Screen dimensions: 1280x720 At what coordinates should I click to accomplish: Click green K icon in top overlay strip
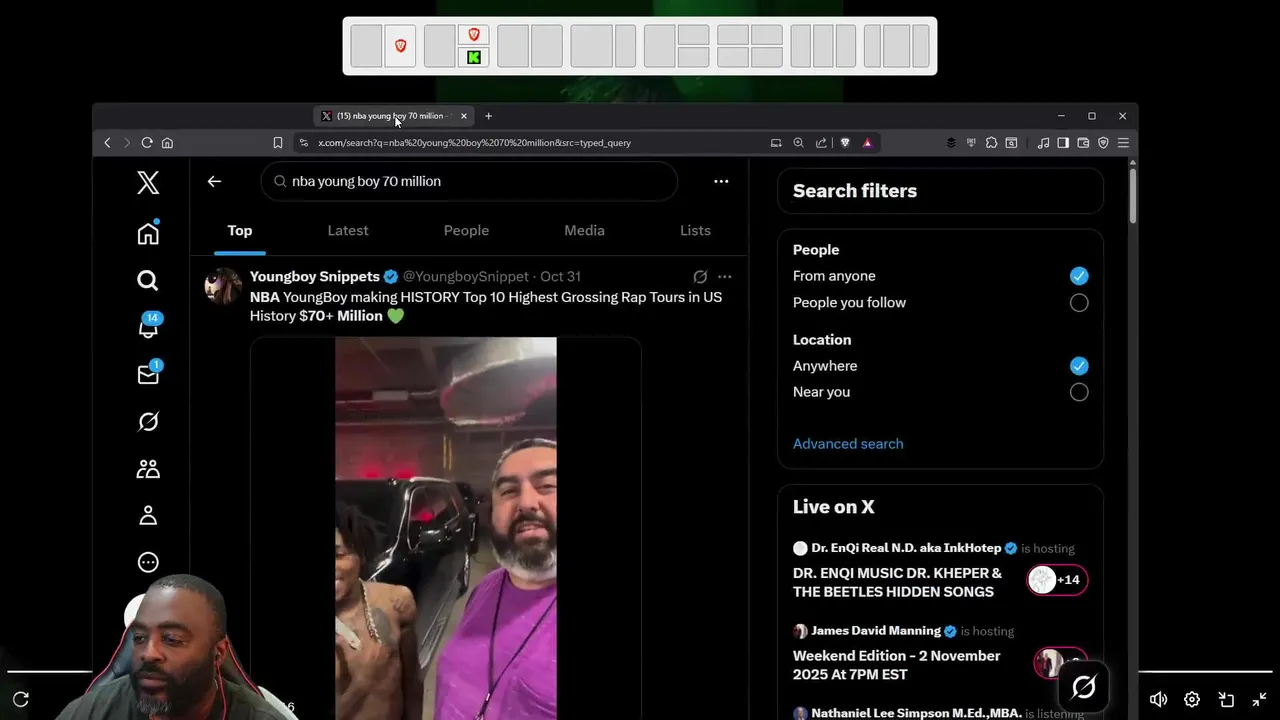coord(474,58)
